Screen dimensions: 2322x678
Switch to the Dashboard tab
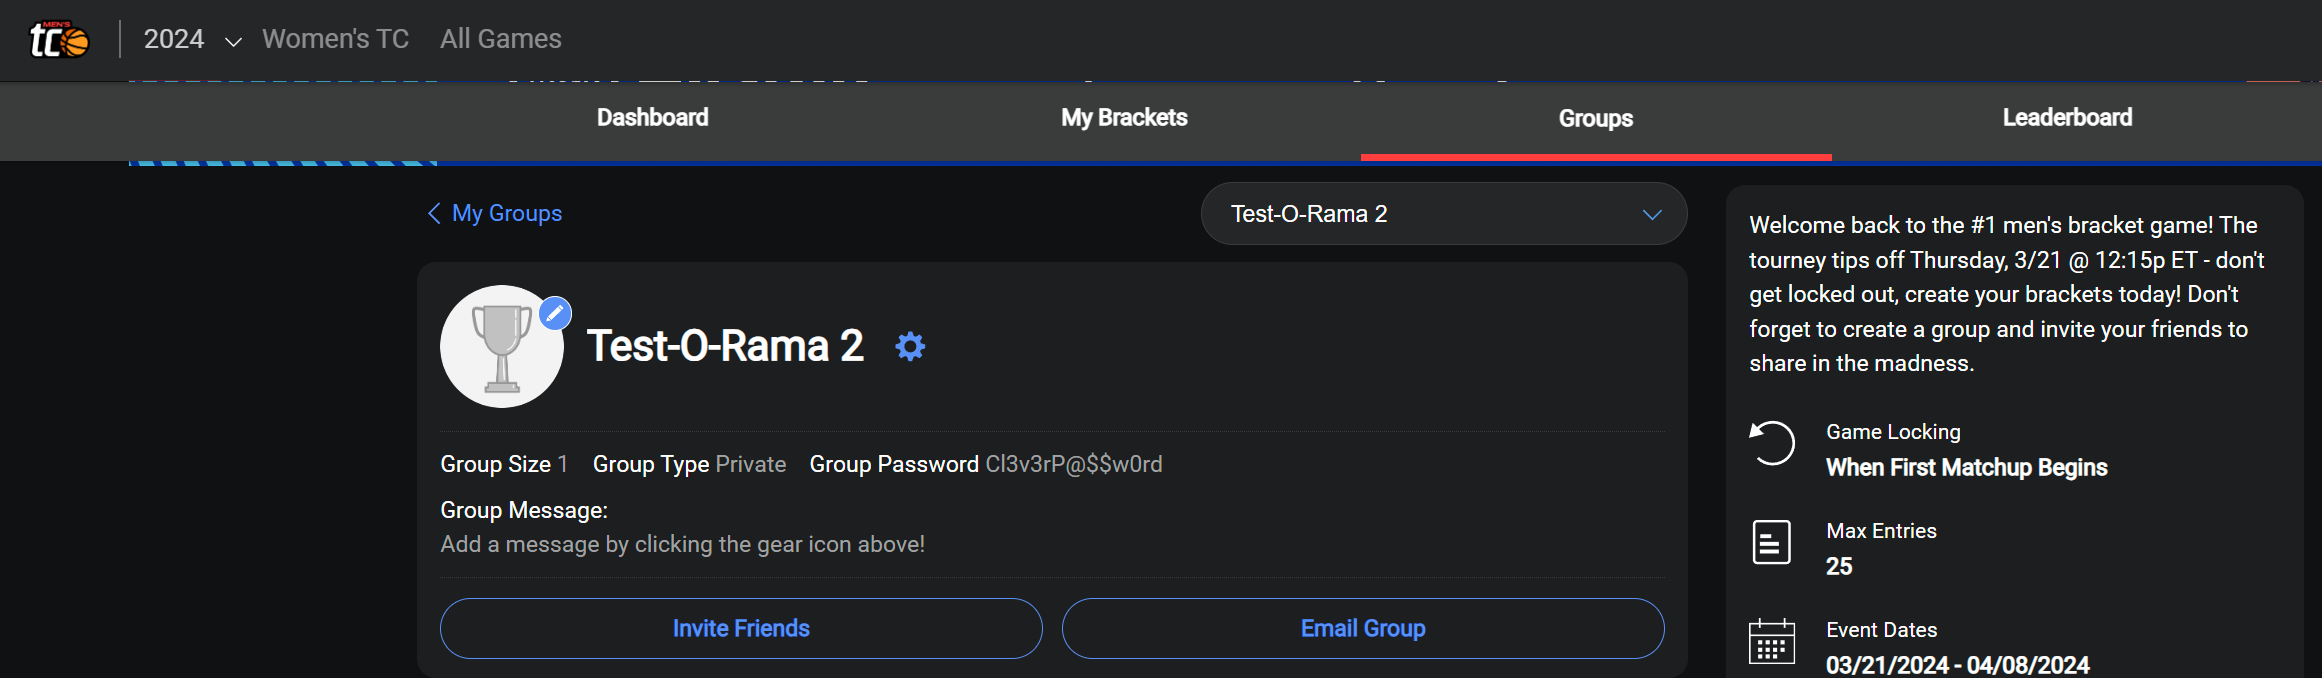653,118
